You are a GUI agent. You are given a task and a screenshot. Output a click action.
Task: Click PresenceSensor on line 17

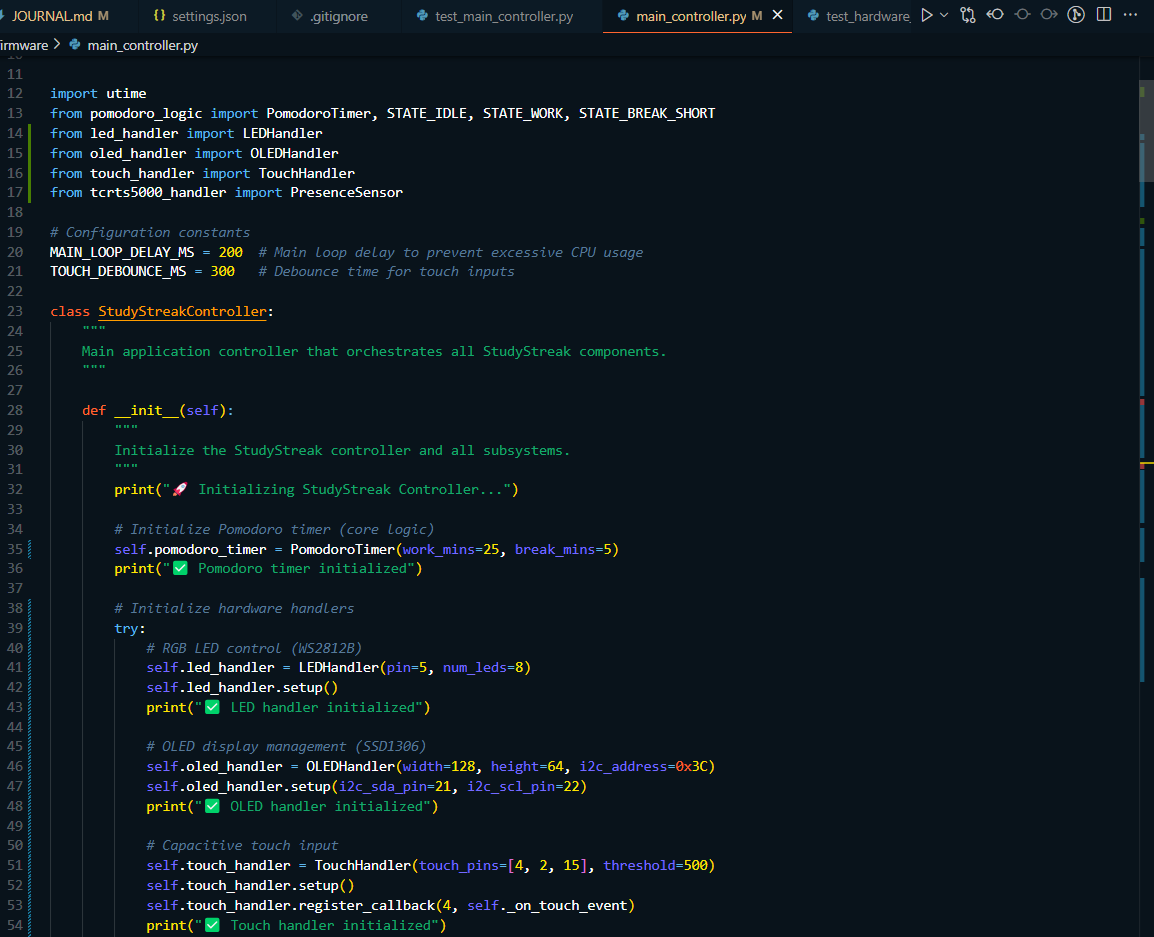[346, 192]
